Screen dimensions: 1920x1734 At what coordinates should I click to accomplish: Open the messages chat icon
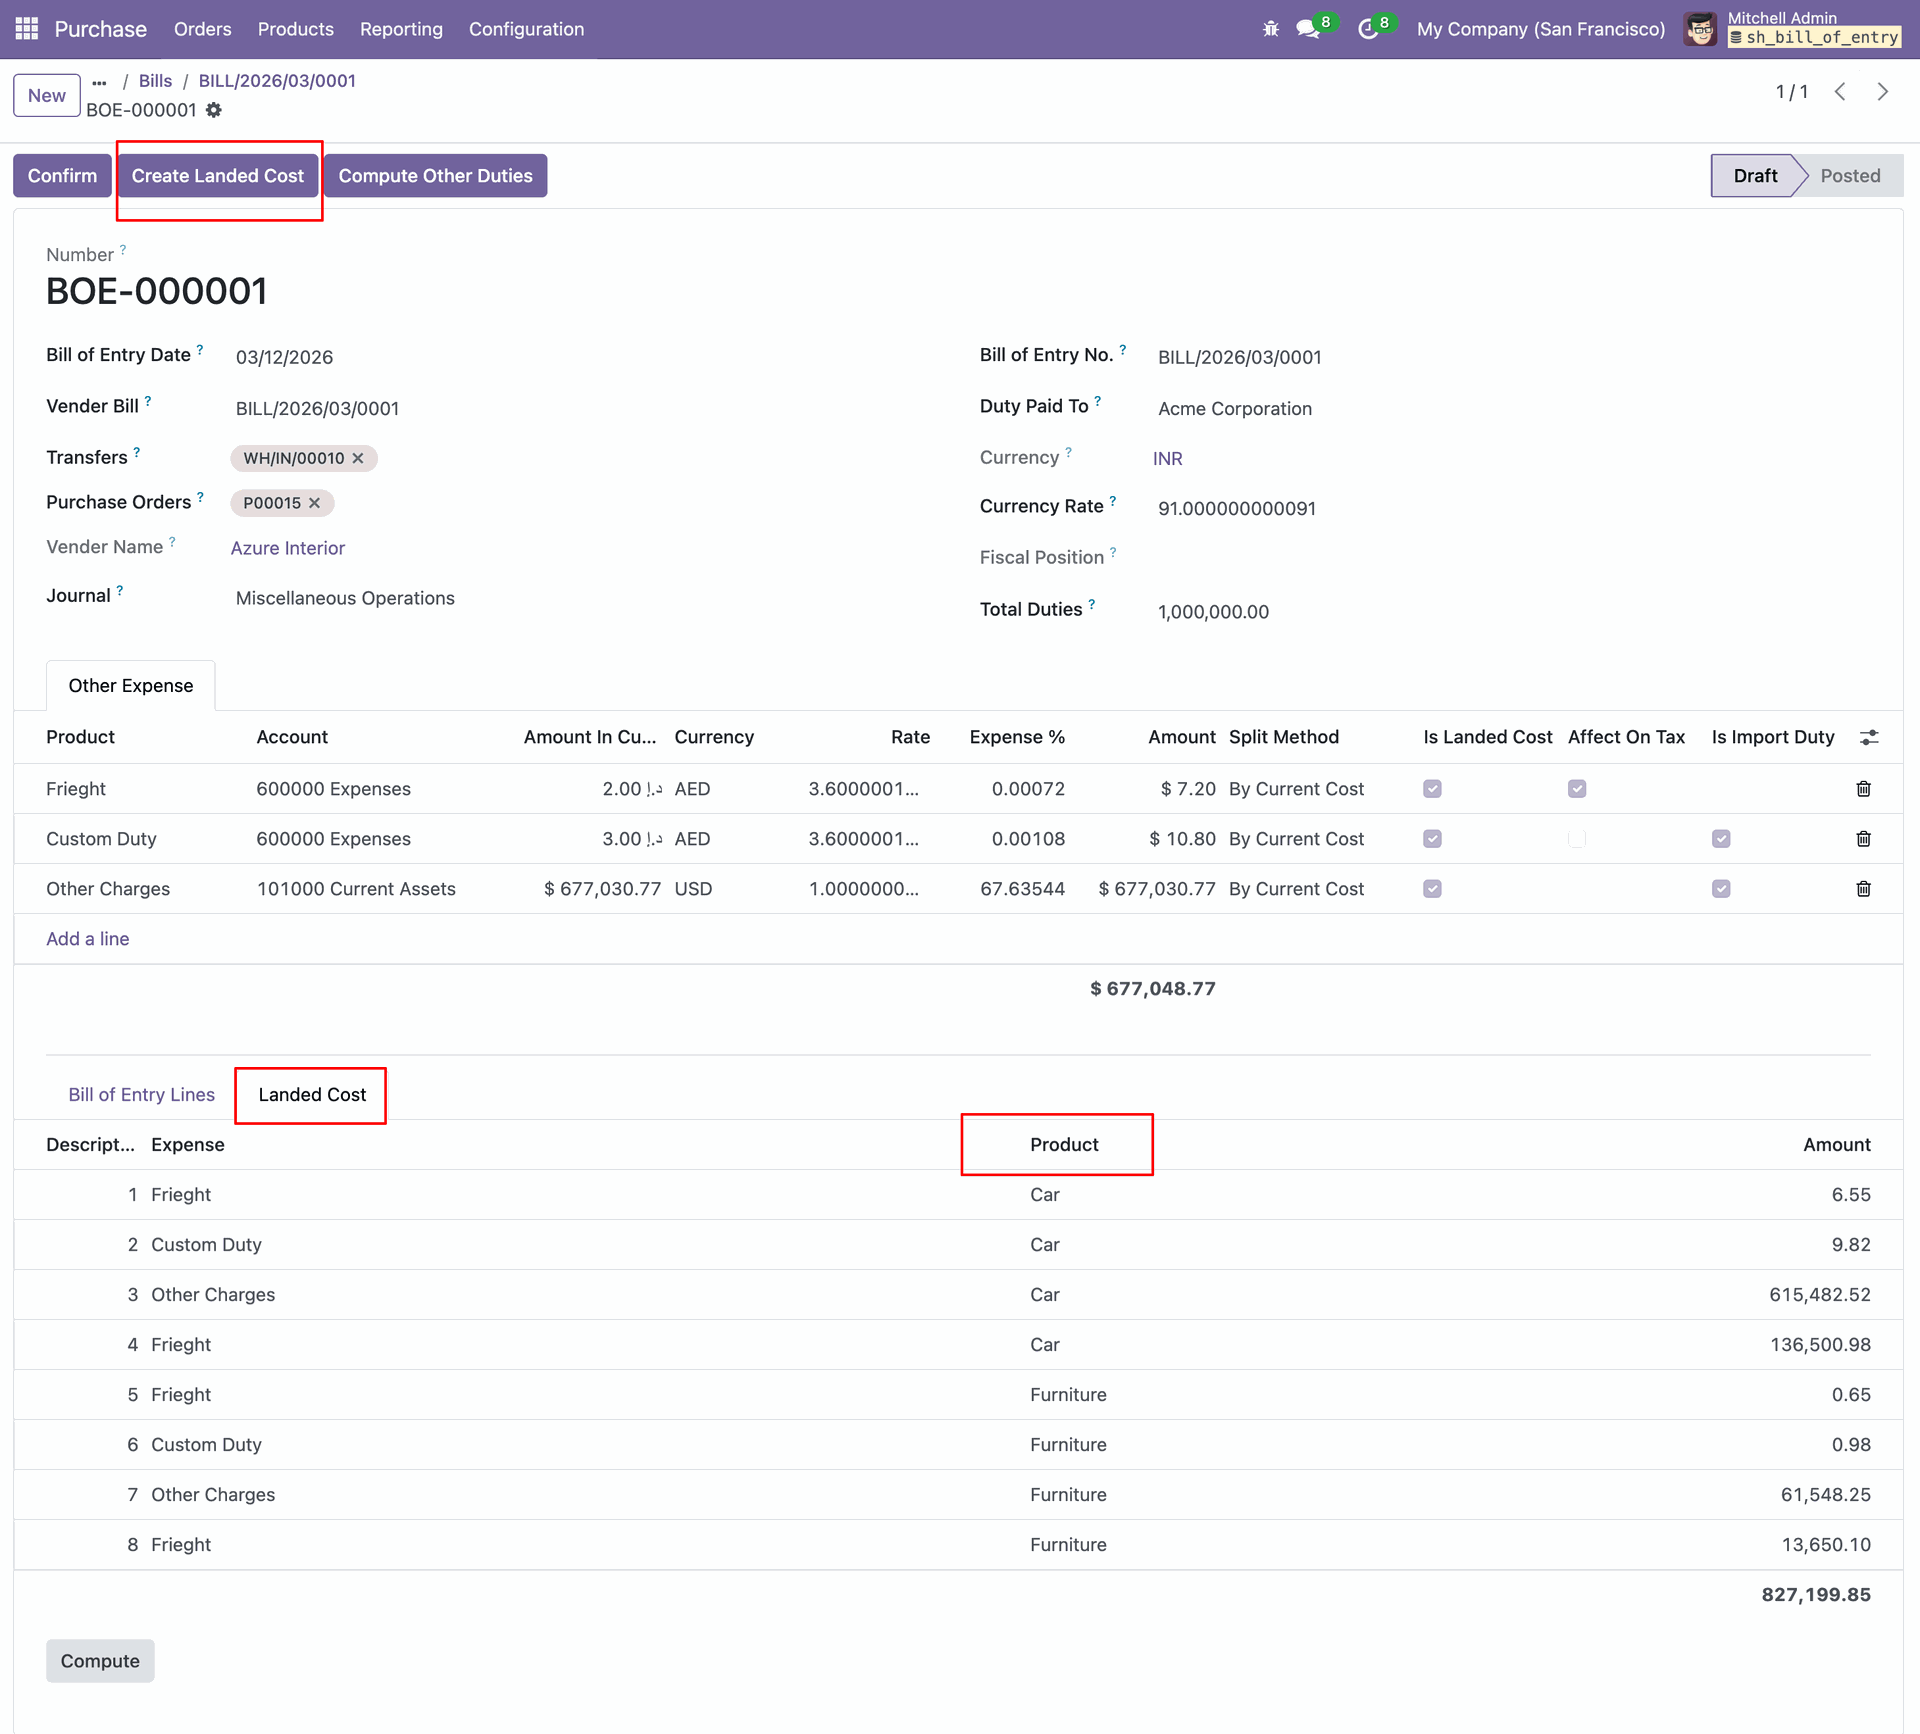[x=1307, y=29]
